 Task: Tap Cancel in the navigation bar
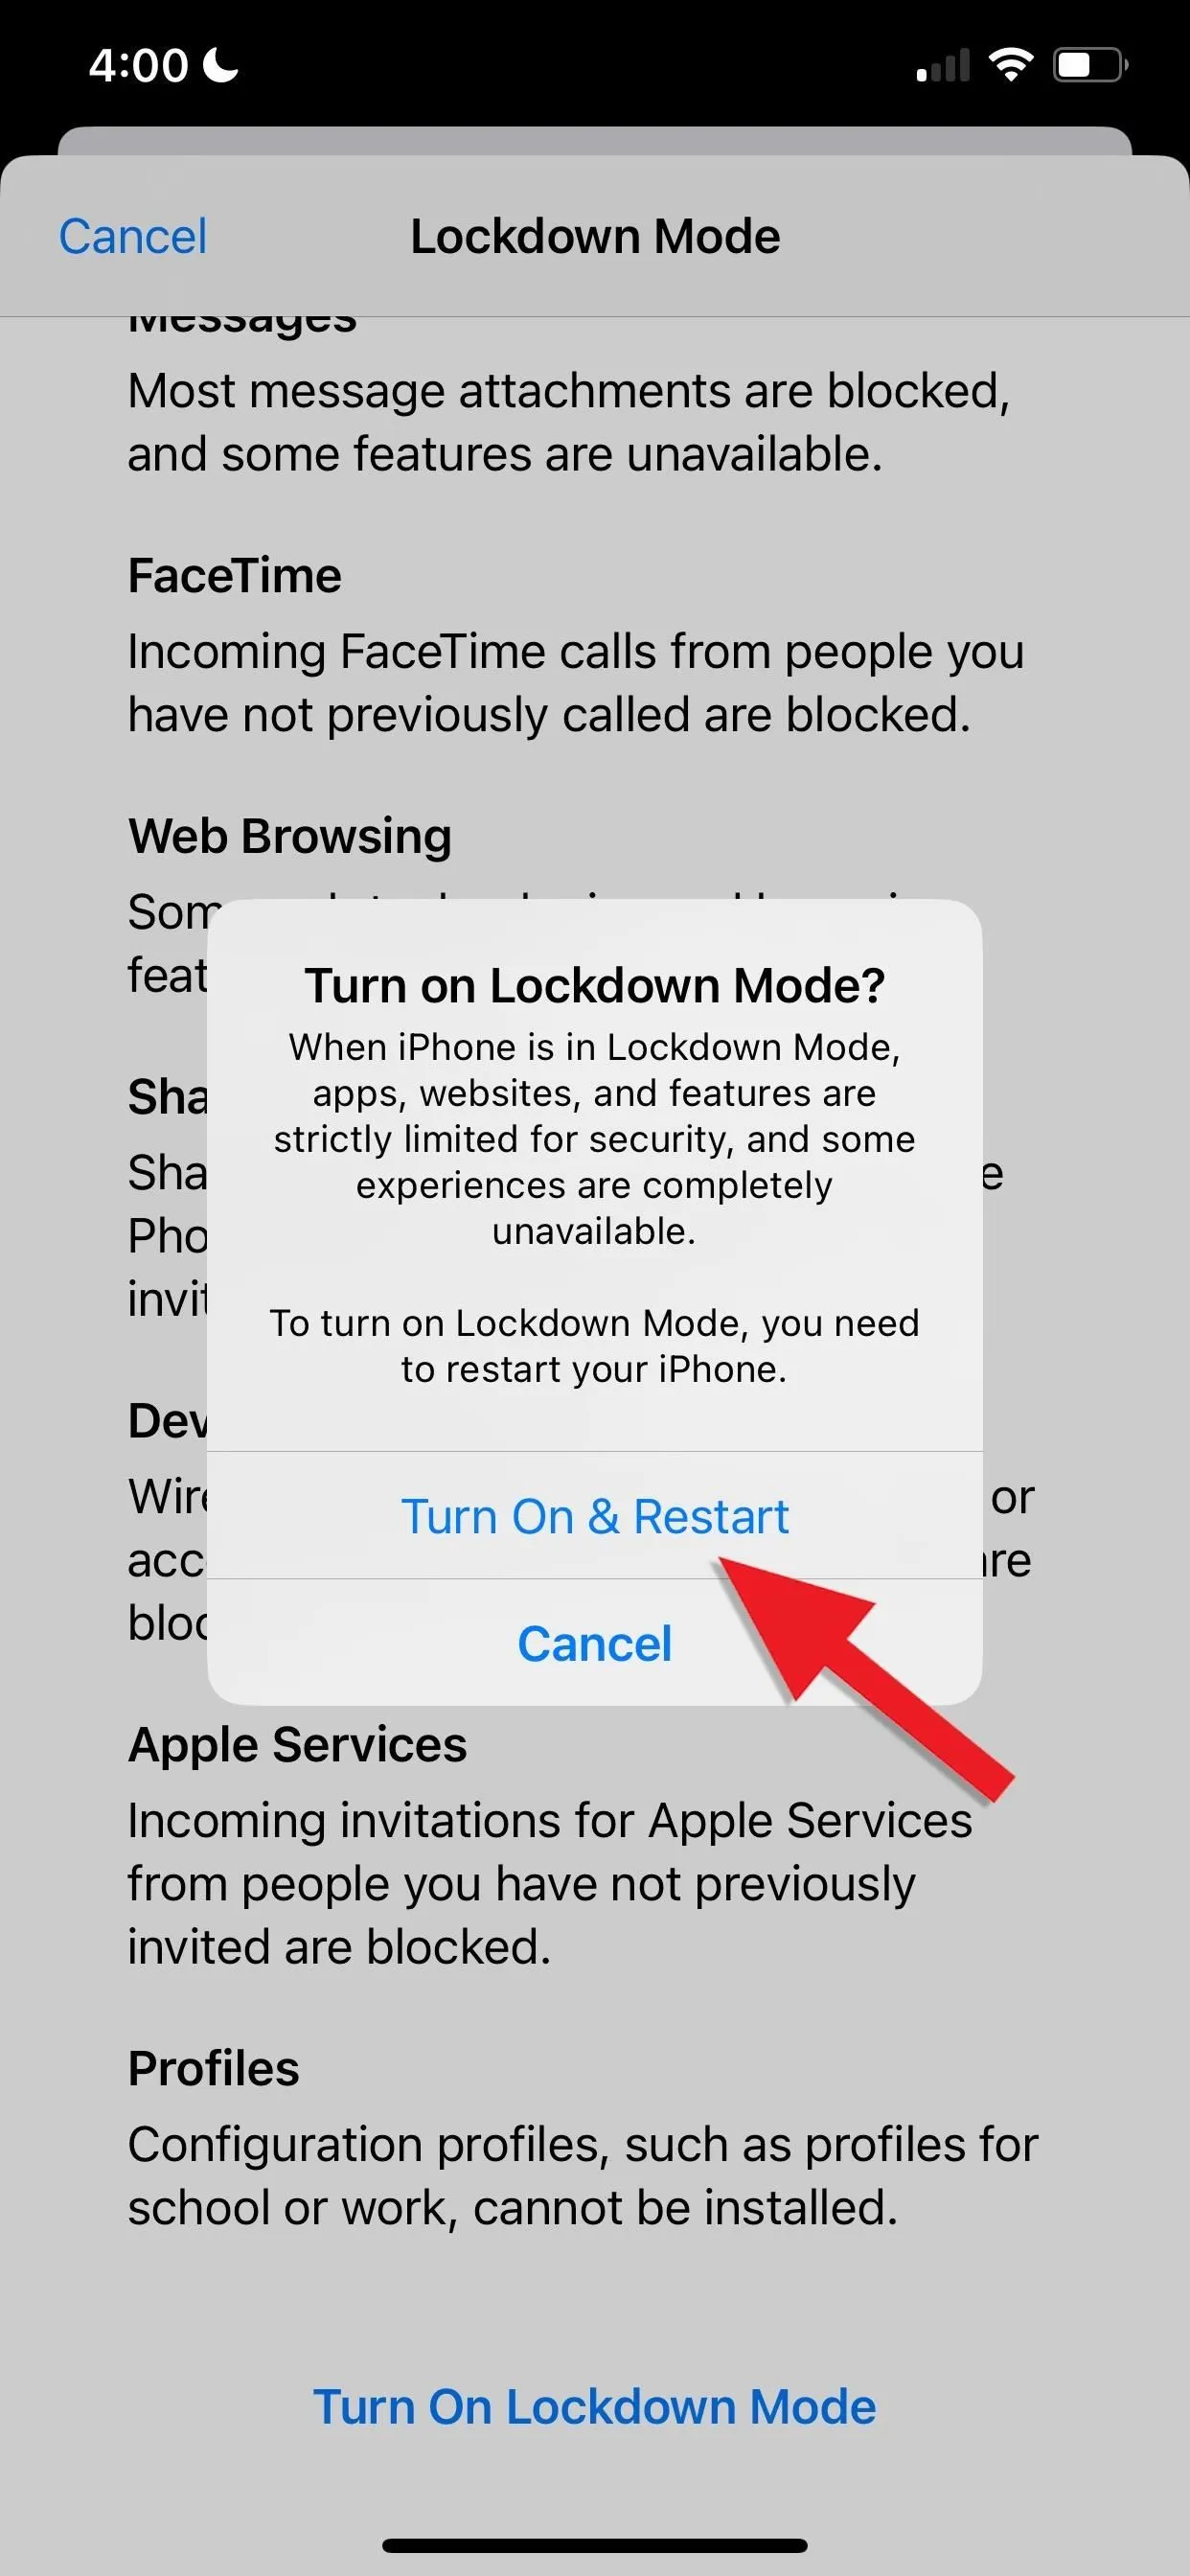[133, 237]
